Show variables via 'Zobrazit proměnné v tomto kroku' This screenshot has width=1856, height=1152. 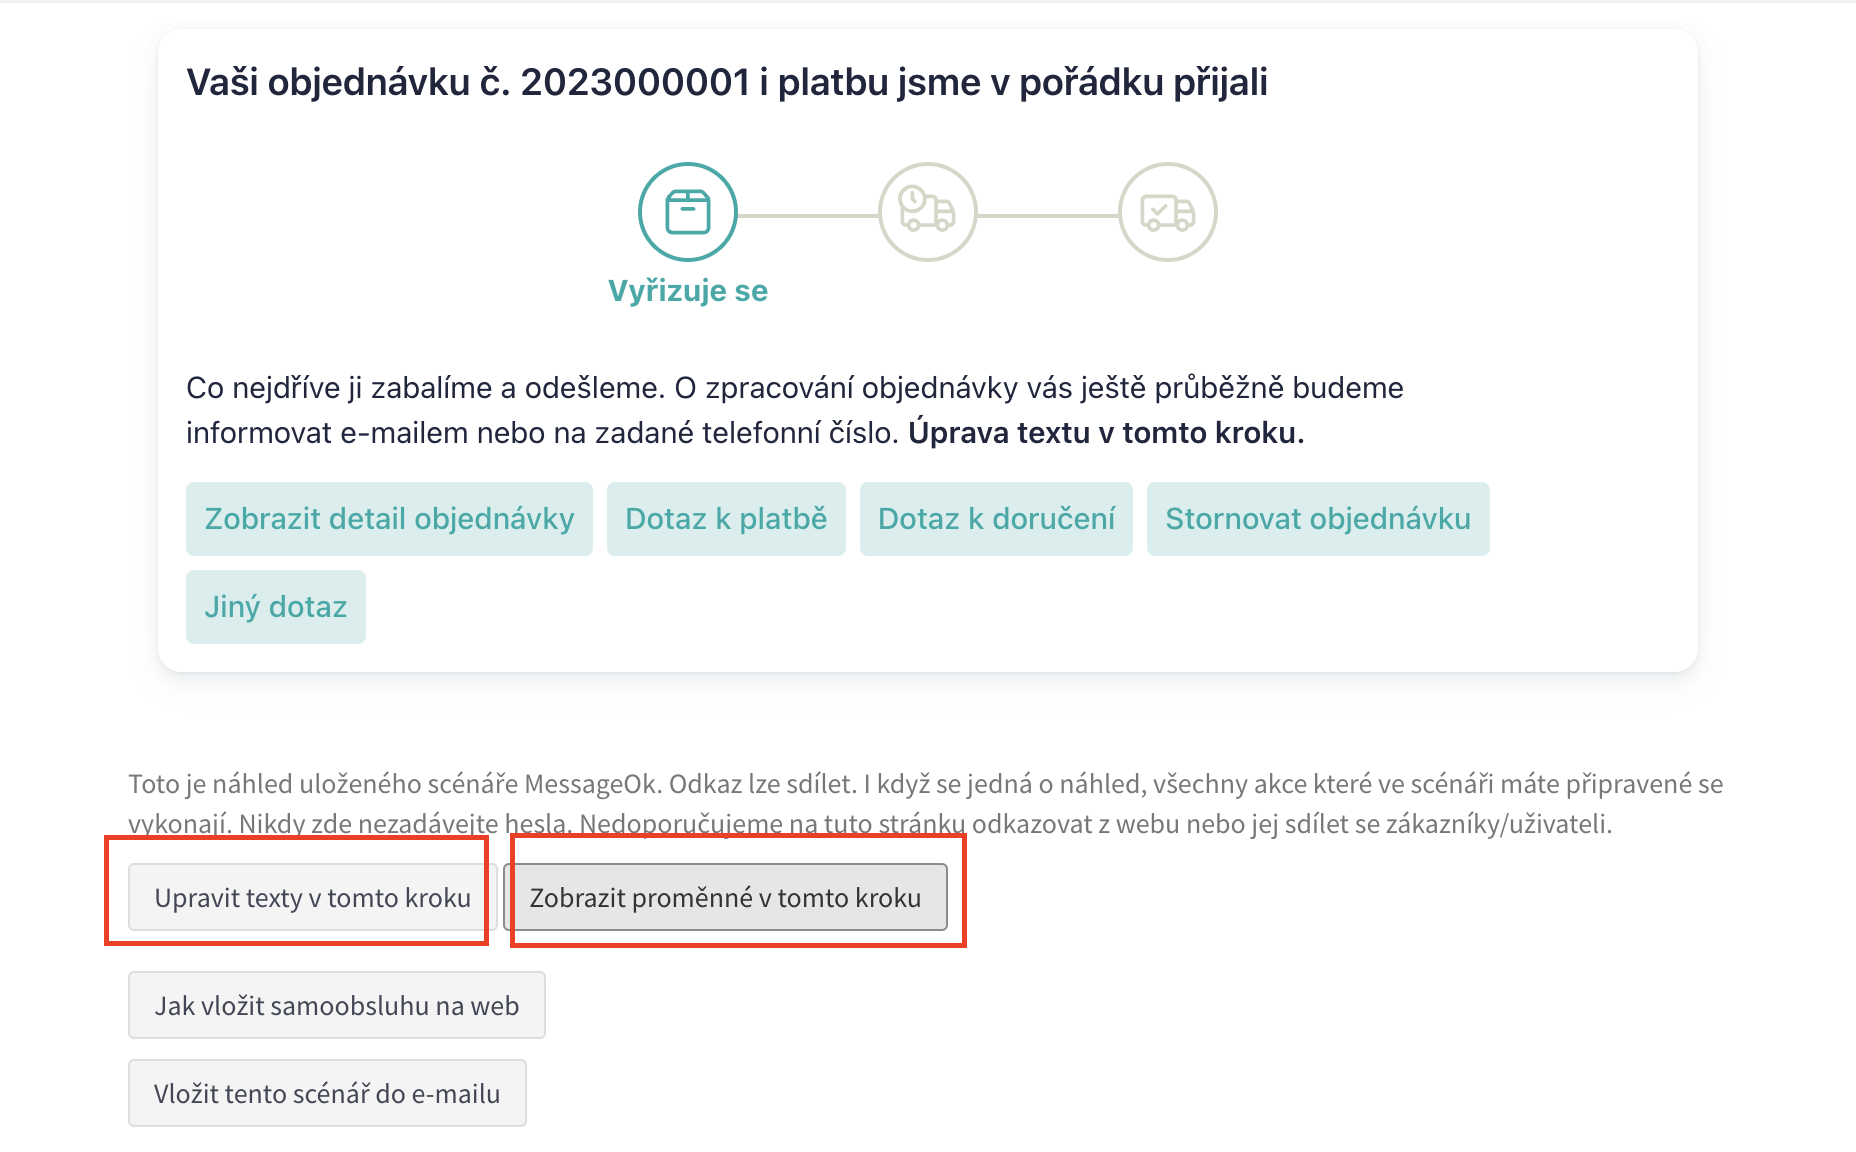point(725,898)
